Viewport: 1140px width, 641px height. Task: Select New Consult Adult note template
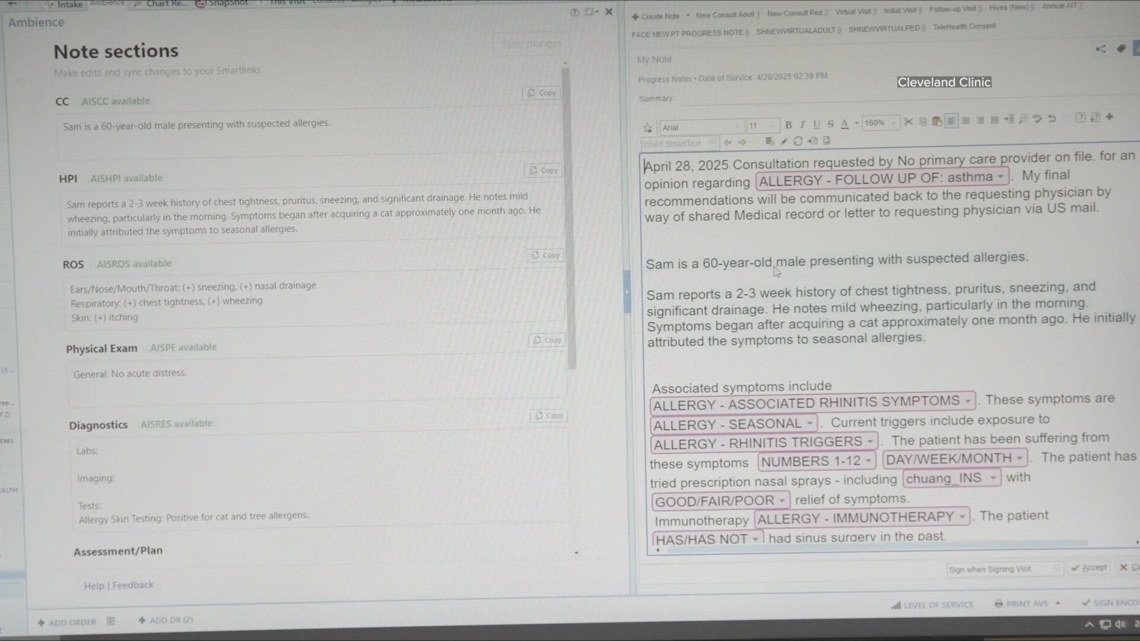[725, 15]
